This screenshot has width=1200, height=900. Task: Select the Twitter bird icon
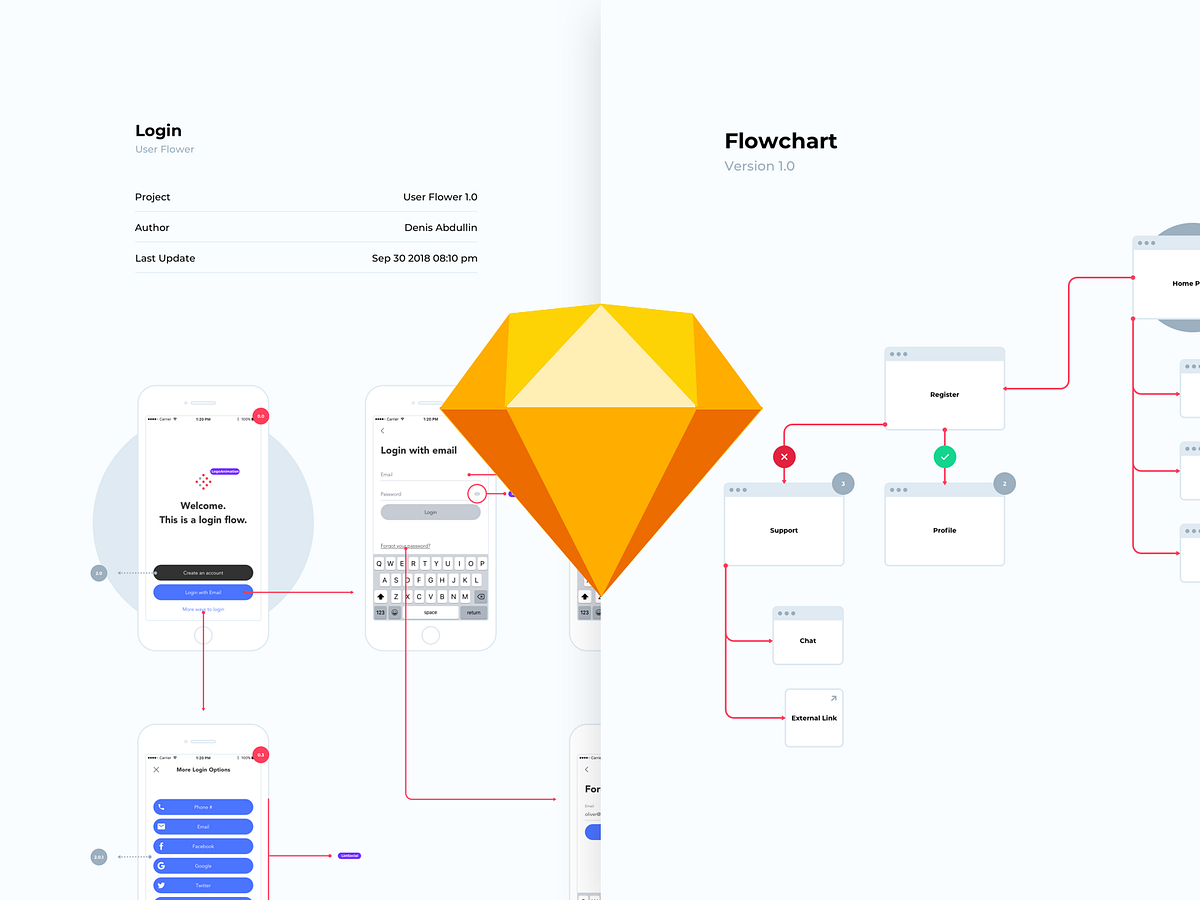161,885
